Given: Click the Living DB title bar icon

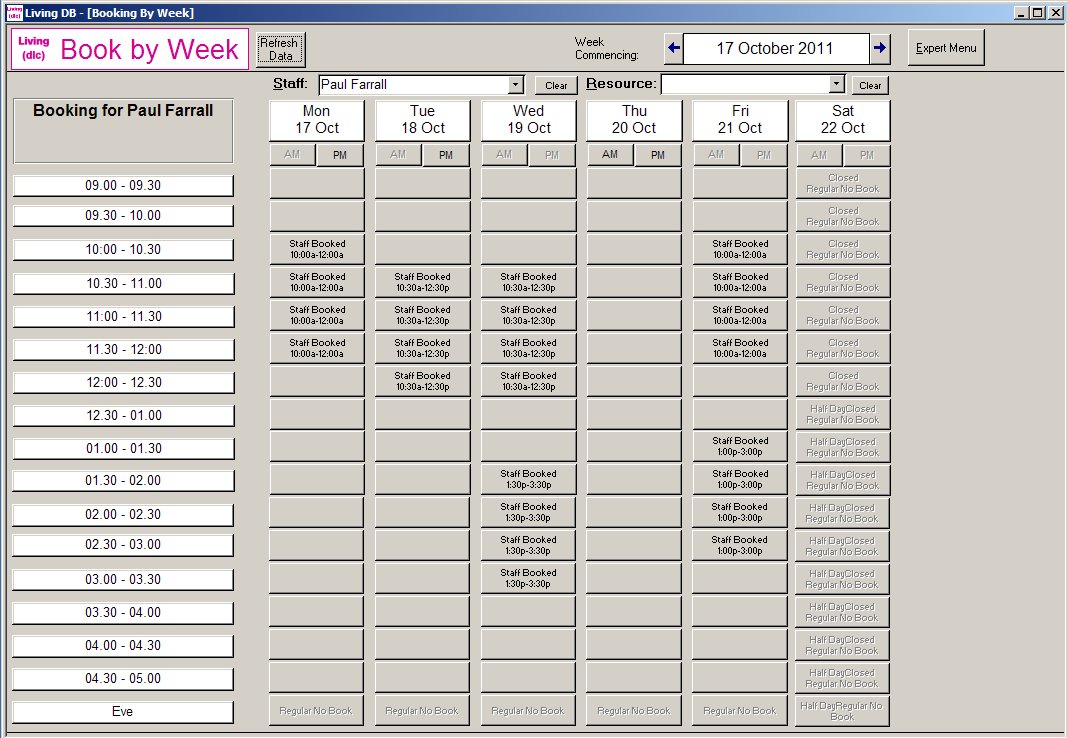Looking at the screenshot, I should pyautogui.click(x=13, y=13).
